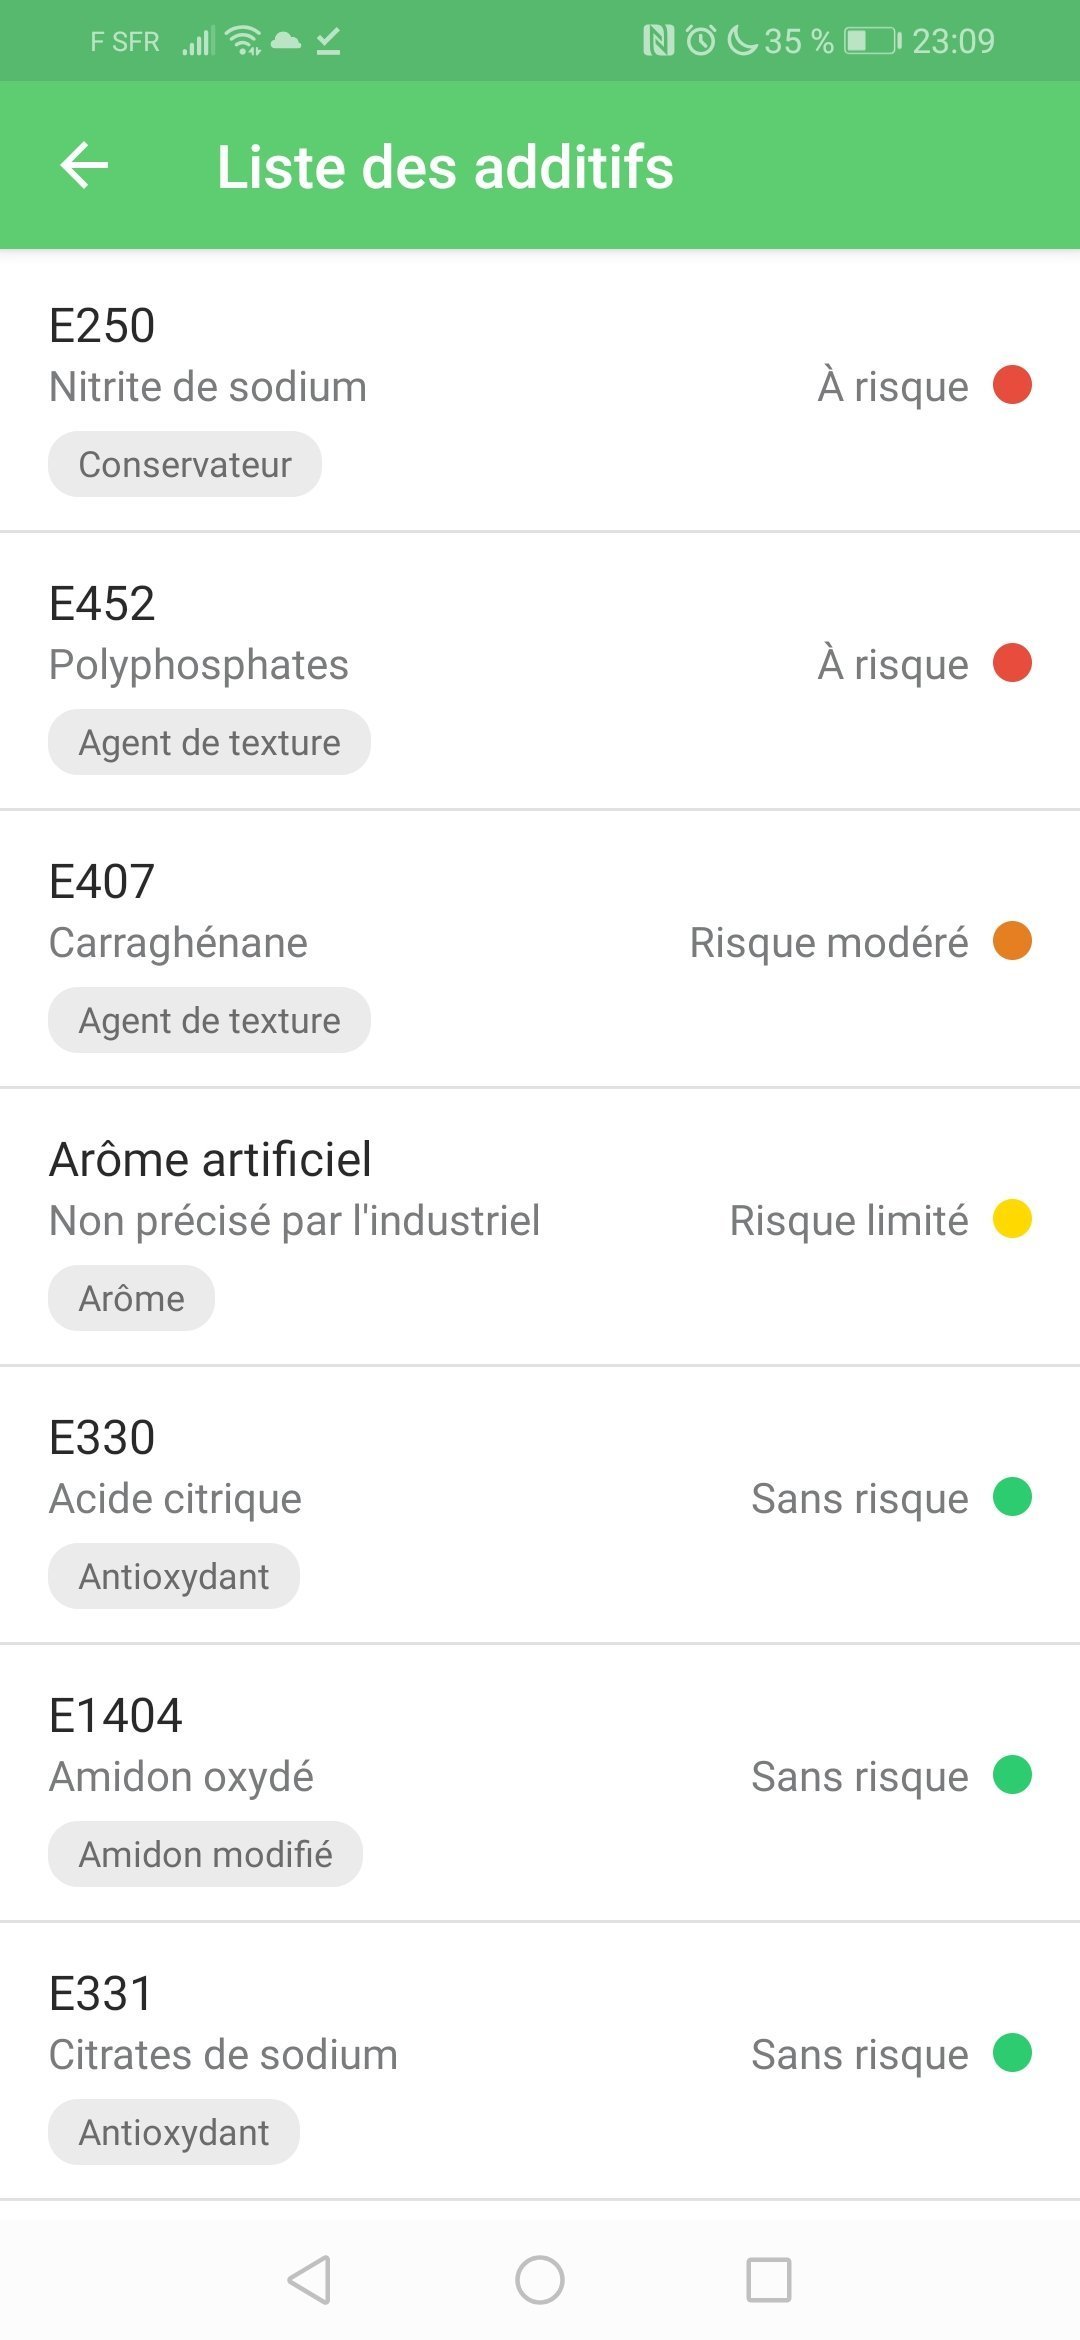The width and height of the screenshot is (1080, 2340).
Task: Tap the green dot beside Acide citrique
Action: [1012, 1497]
